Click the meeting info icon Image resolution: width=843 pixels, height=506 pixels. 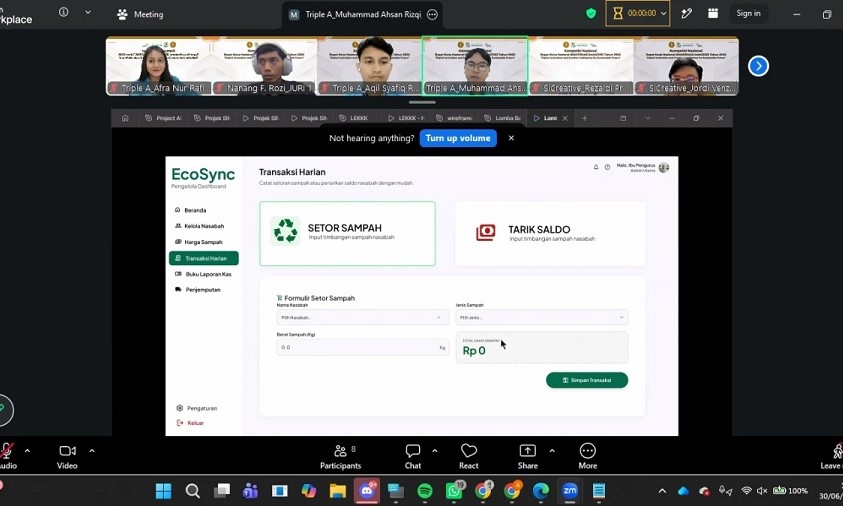coord(63,12)
